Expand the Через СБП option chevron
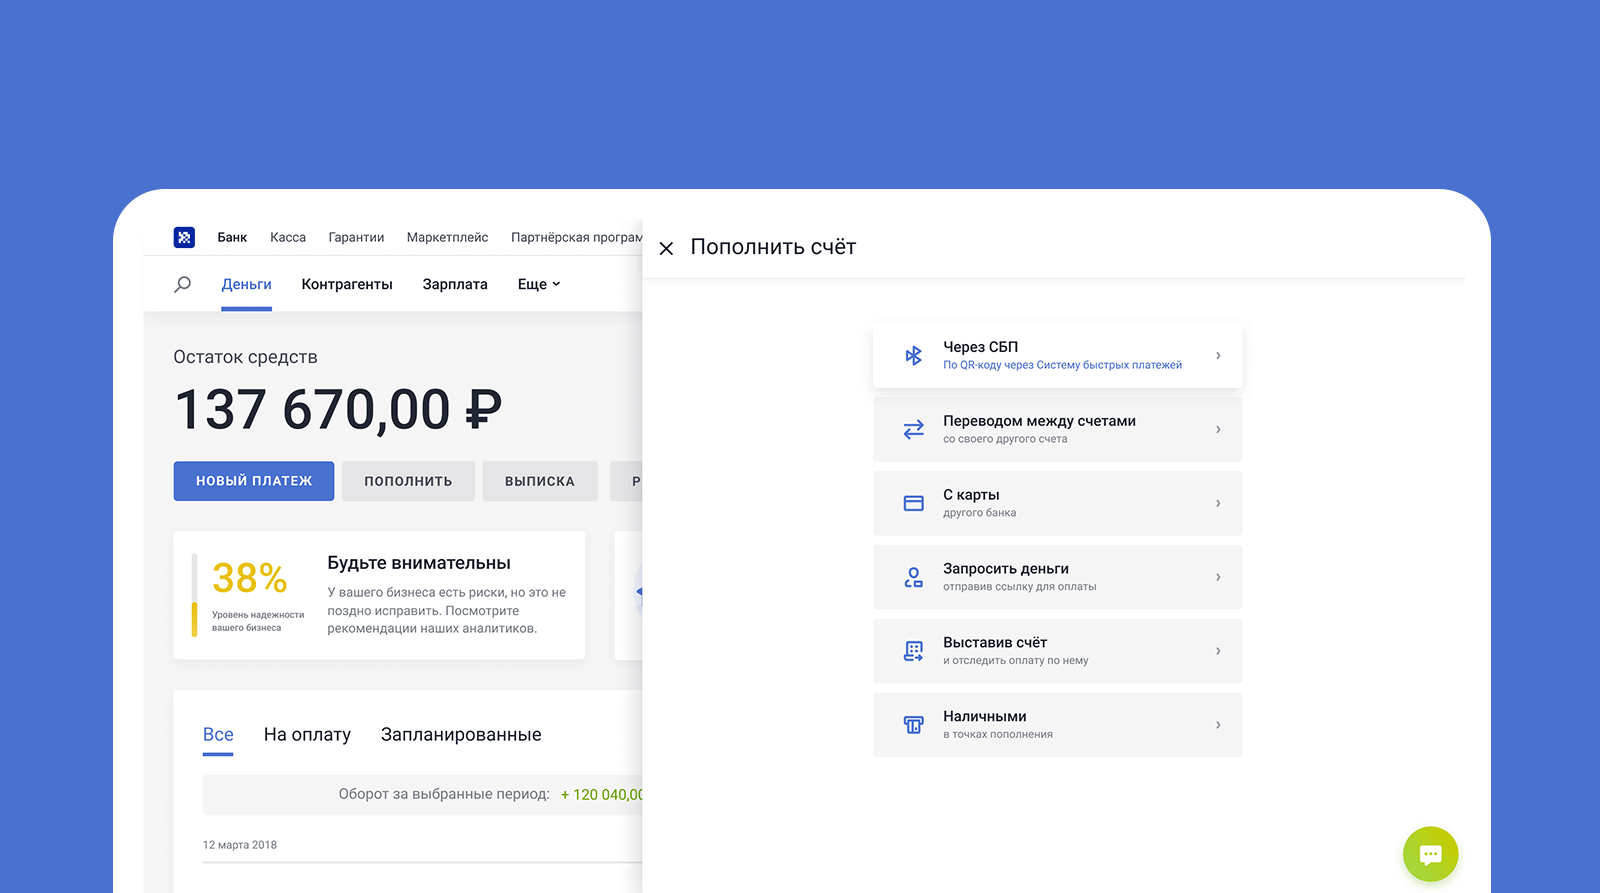This screenshot has width=1600, height=893. pos(1218,356)
